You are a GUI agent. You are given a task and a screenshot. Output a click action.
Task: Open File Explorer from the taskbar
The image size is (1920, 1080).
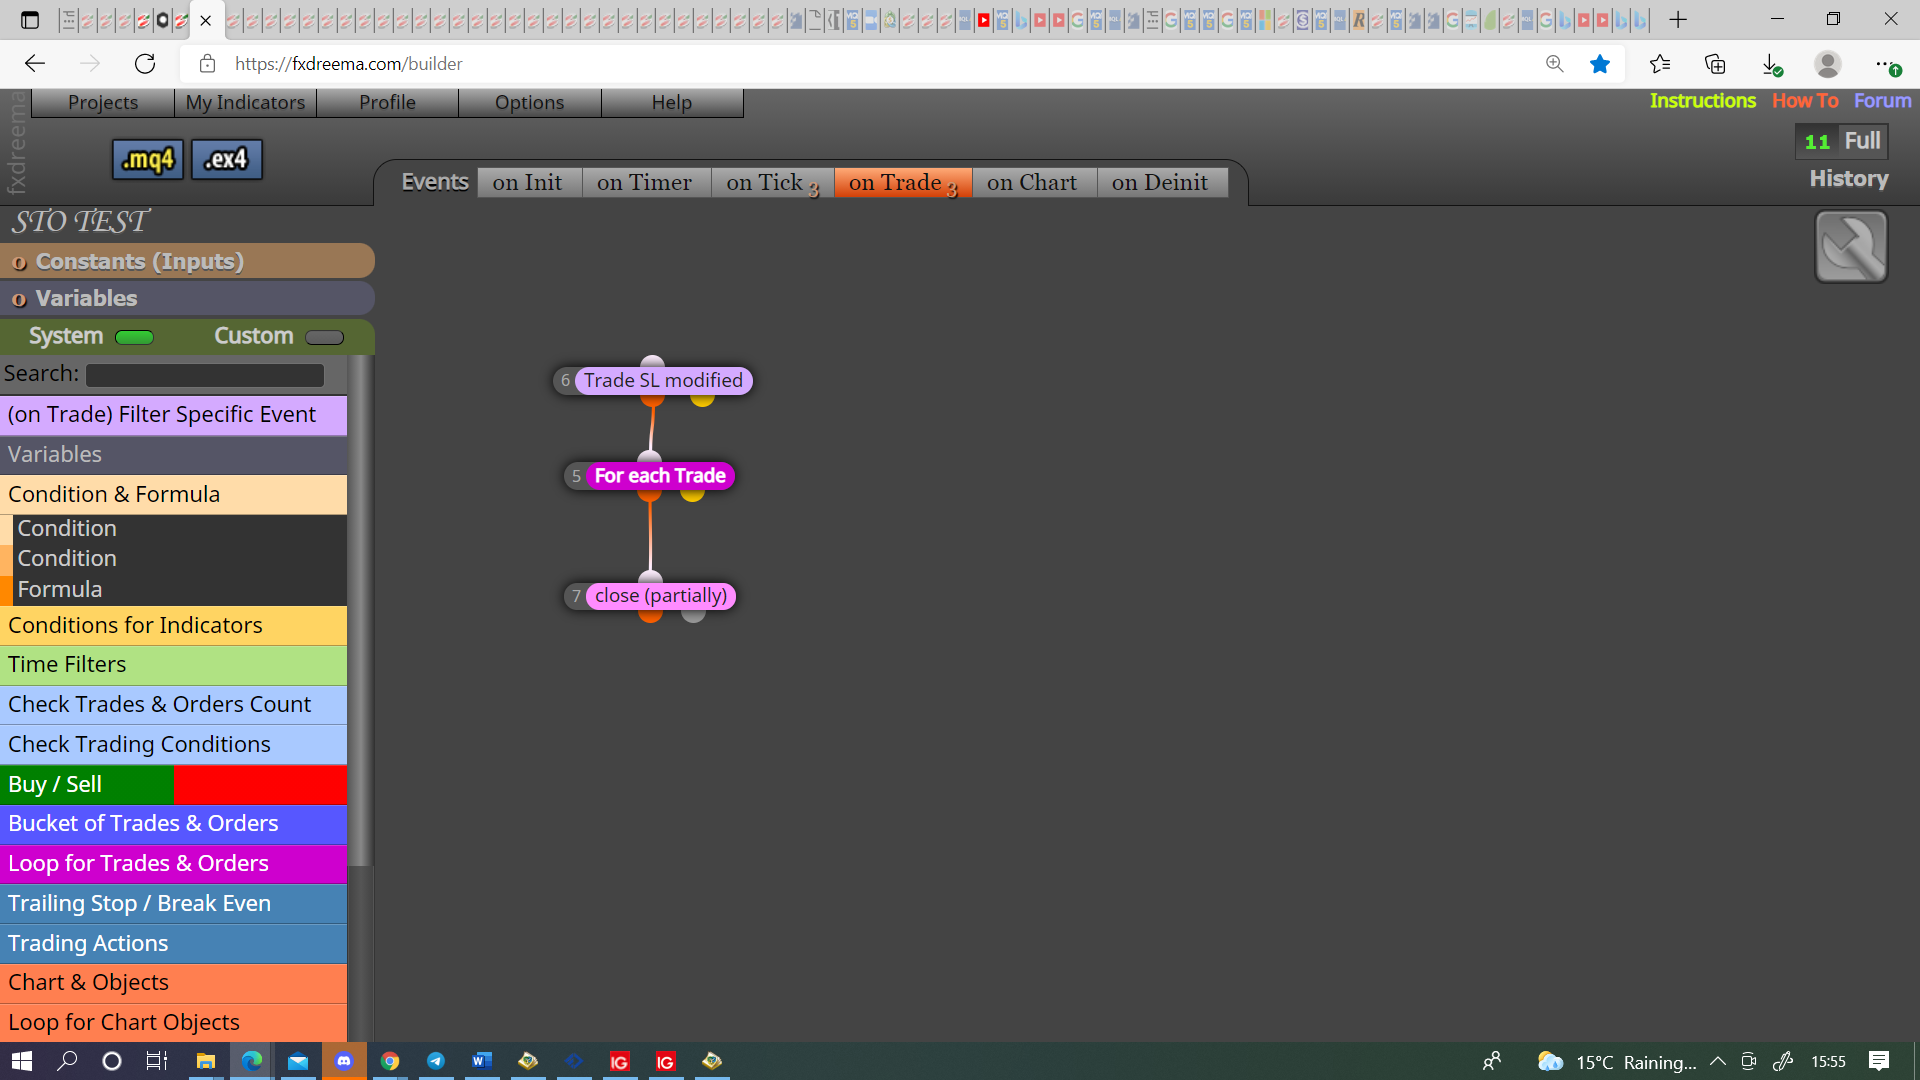point(206,1061)
